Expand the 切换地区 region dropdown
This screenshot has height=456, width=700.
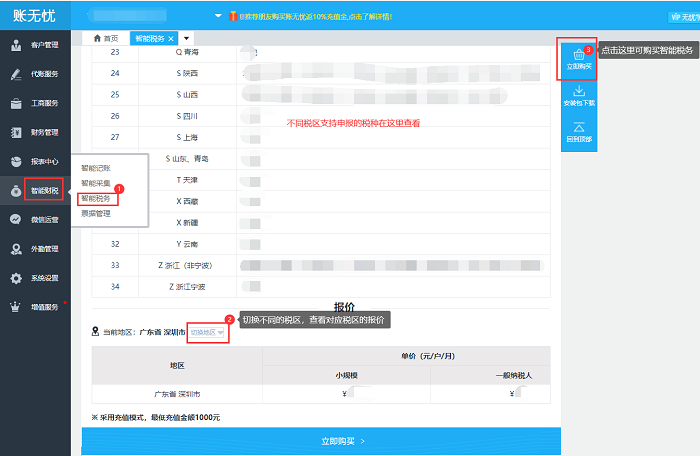[x=207, y=332]
